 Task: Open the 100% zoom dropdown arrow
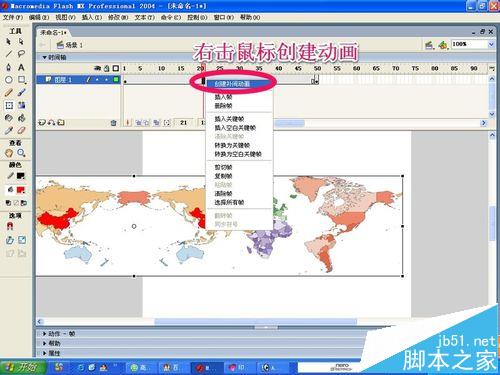(x=491, y=44)
